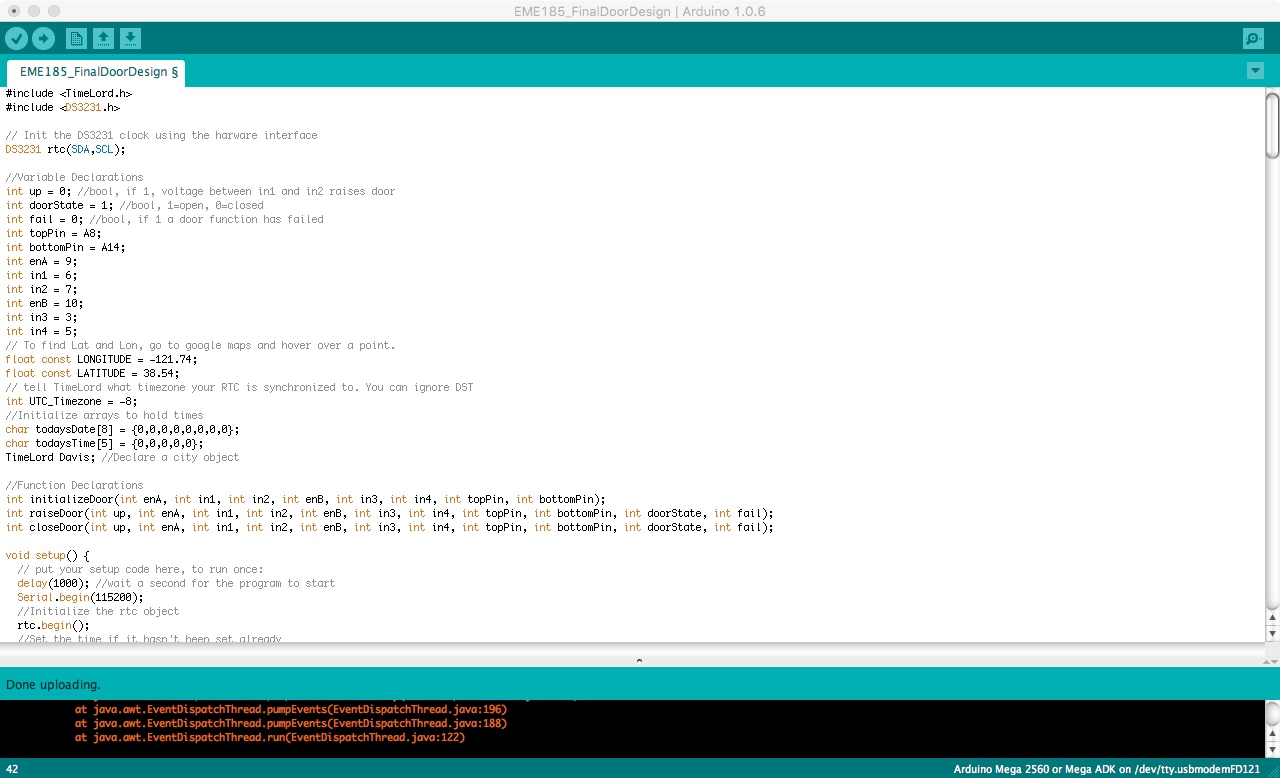Click the "int enB = 10;" line

[x=44, y=303]
